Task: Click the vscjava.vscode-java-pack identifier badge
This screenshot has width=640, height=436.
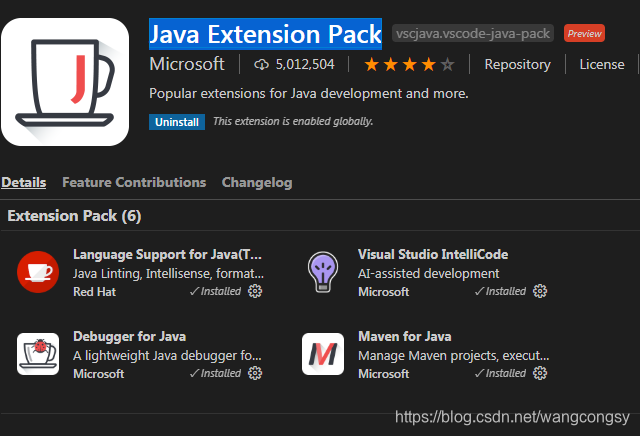Action: [x=473, y=33]
